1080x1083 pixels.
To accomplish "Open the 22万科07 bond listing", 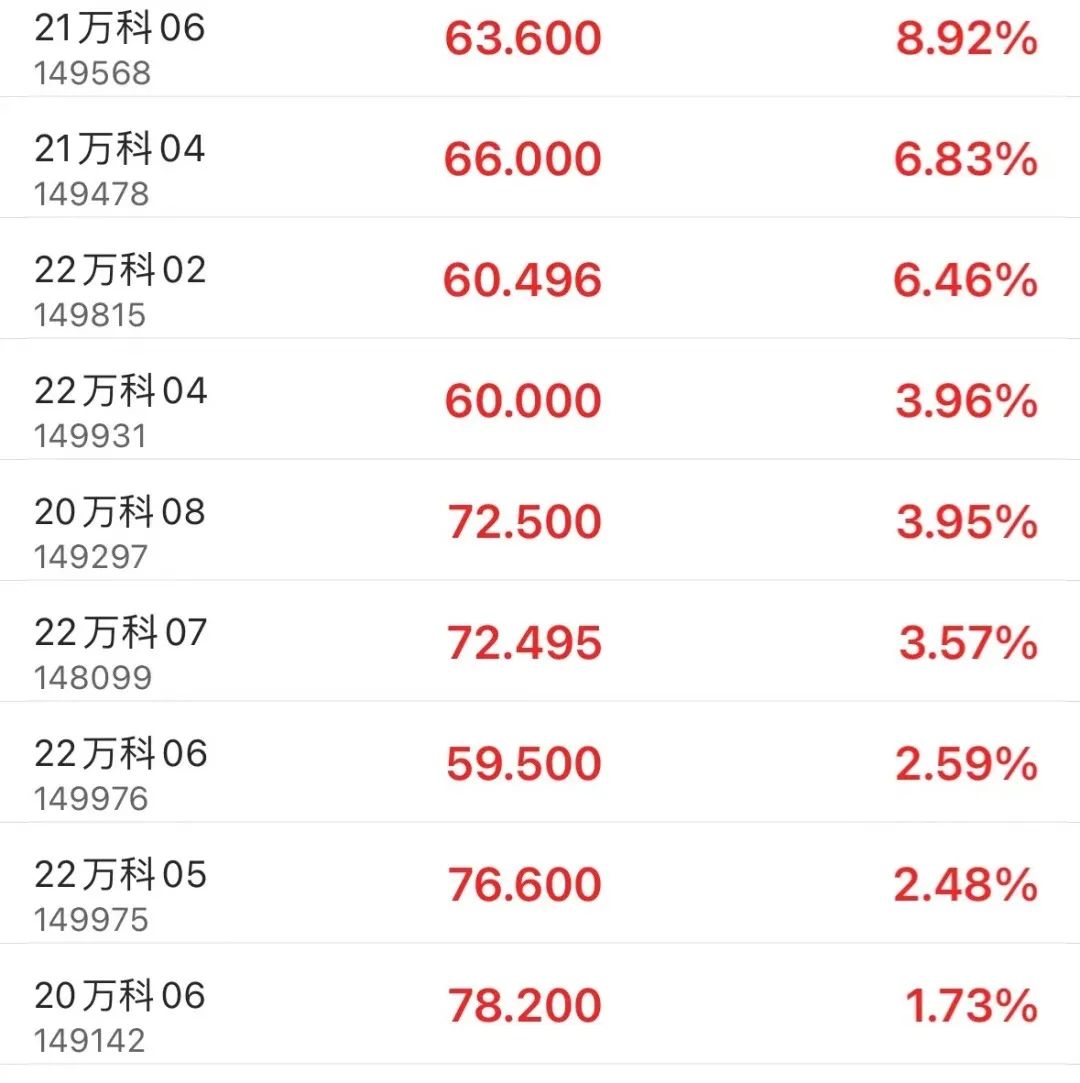I will [x=120, y=633].
